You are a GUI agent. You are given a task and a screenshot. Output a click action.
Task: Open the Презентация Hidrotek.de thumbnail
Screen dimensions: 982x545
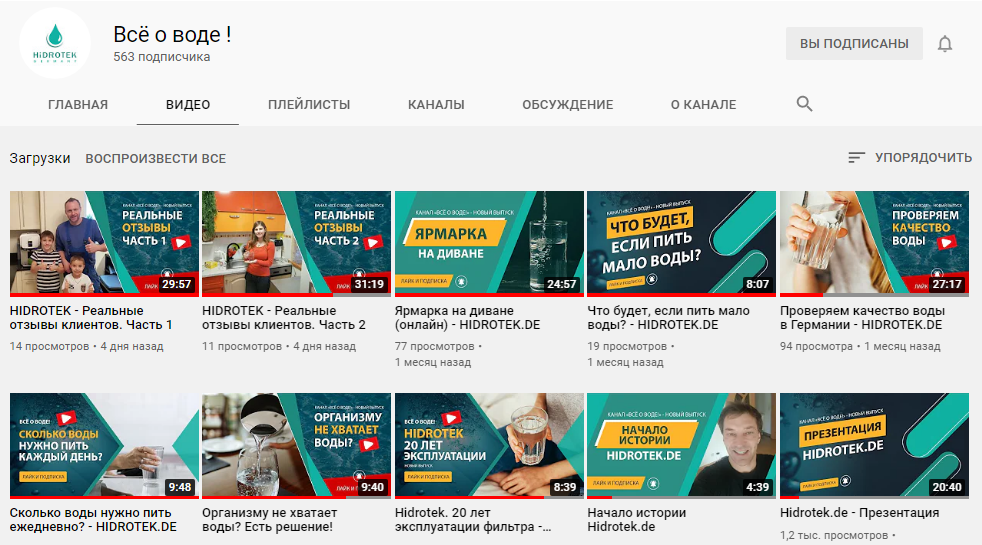874,446
